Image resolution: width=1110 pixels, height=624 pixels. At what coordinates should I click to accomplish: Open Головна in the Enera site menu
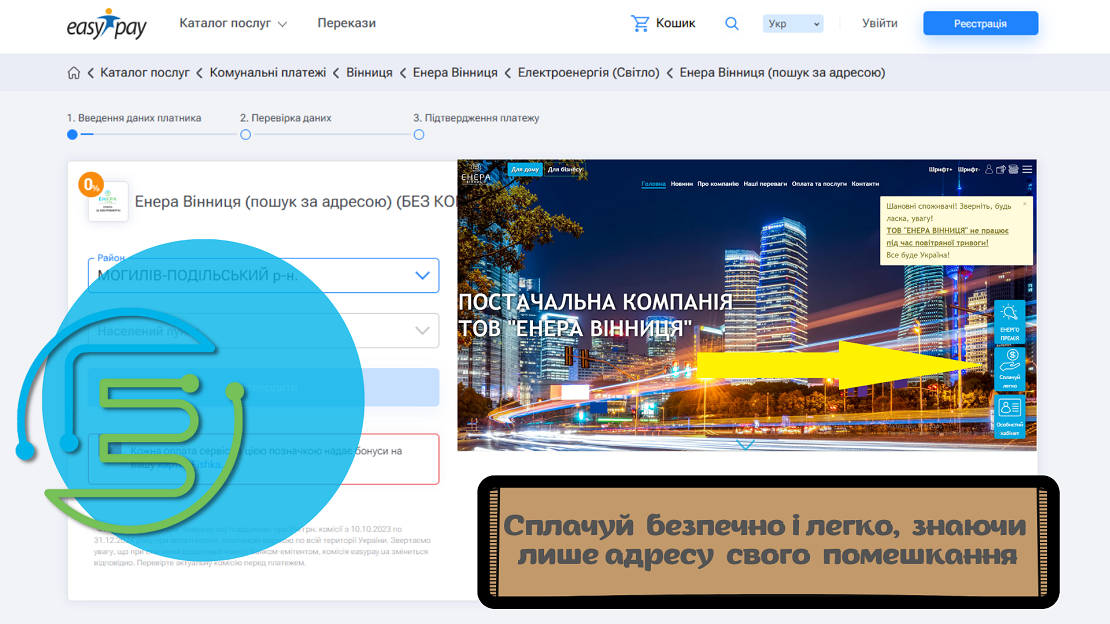point(653,184)
